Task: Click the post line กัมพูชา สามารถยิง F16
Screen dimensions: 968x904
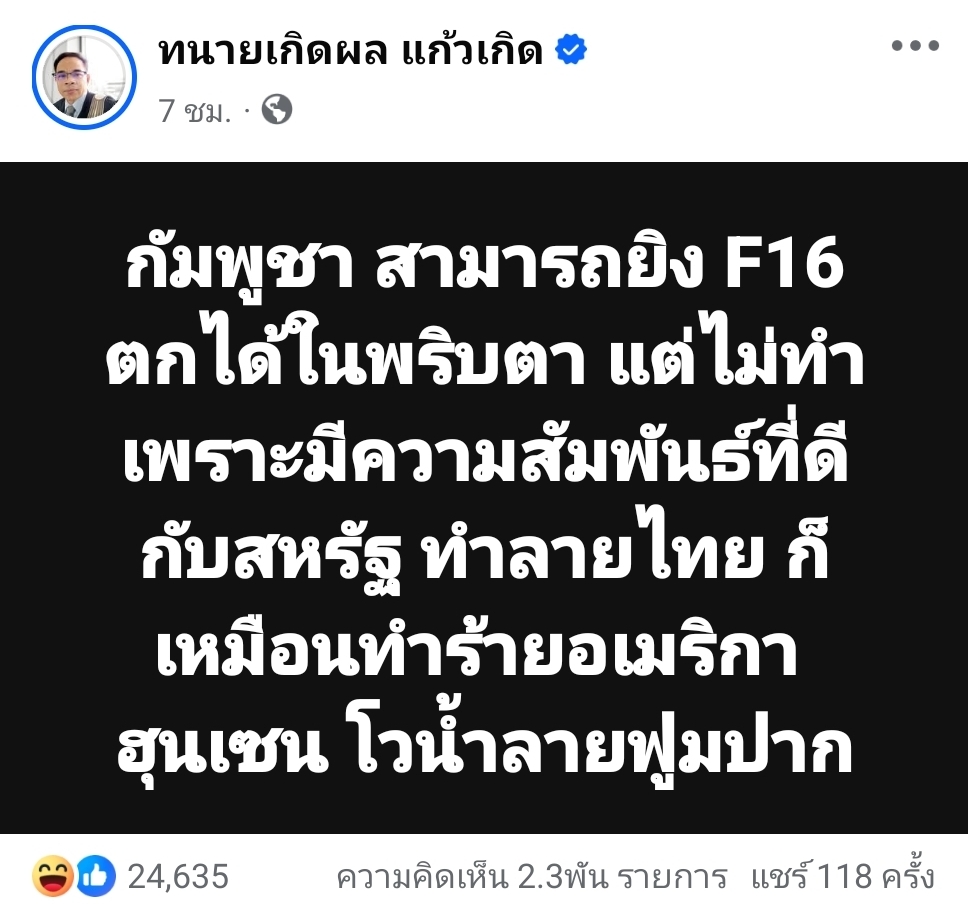Action: 485,265
